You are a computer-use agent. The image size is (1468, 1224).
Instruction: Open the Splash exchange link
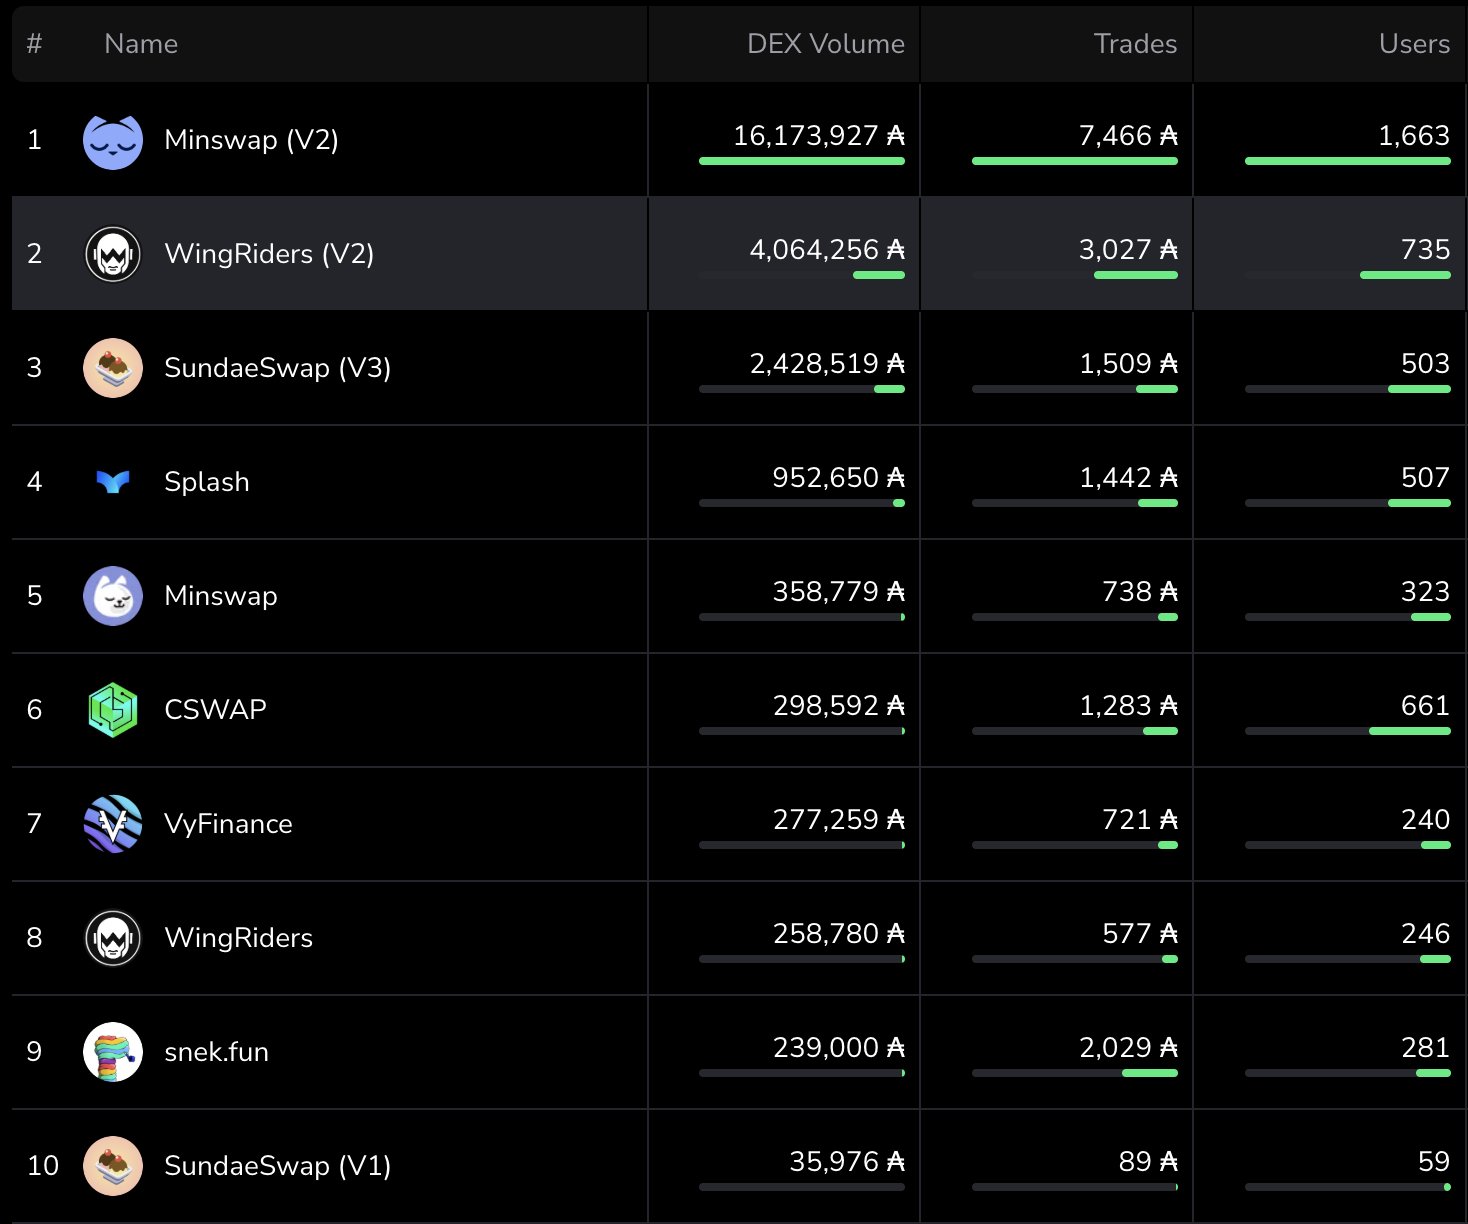click(207, 482)
